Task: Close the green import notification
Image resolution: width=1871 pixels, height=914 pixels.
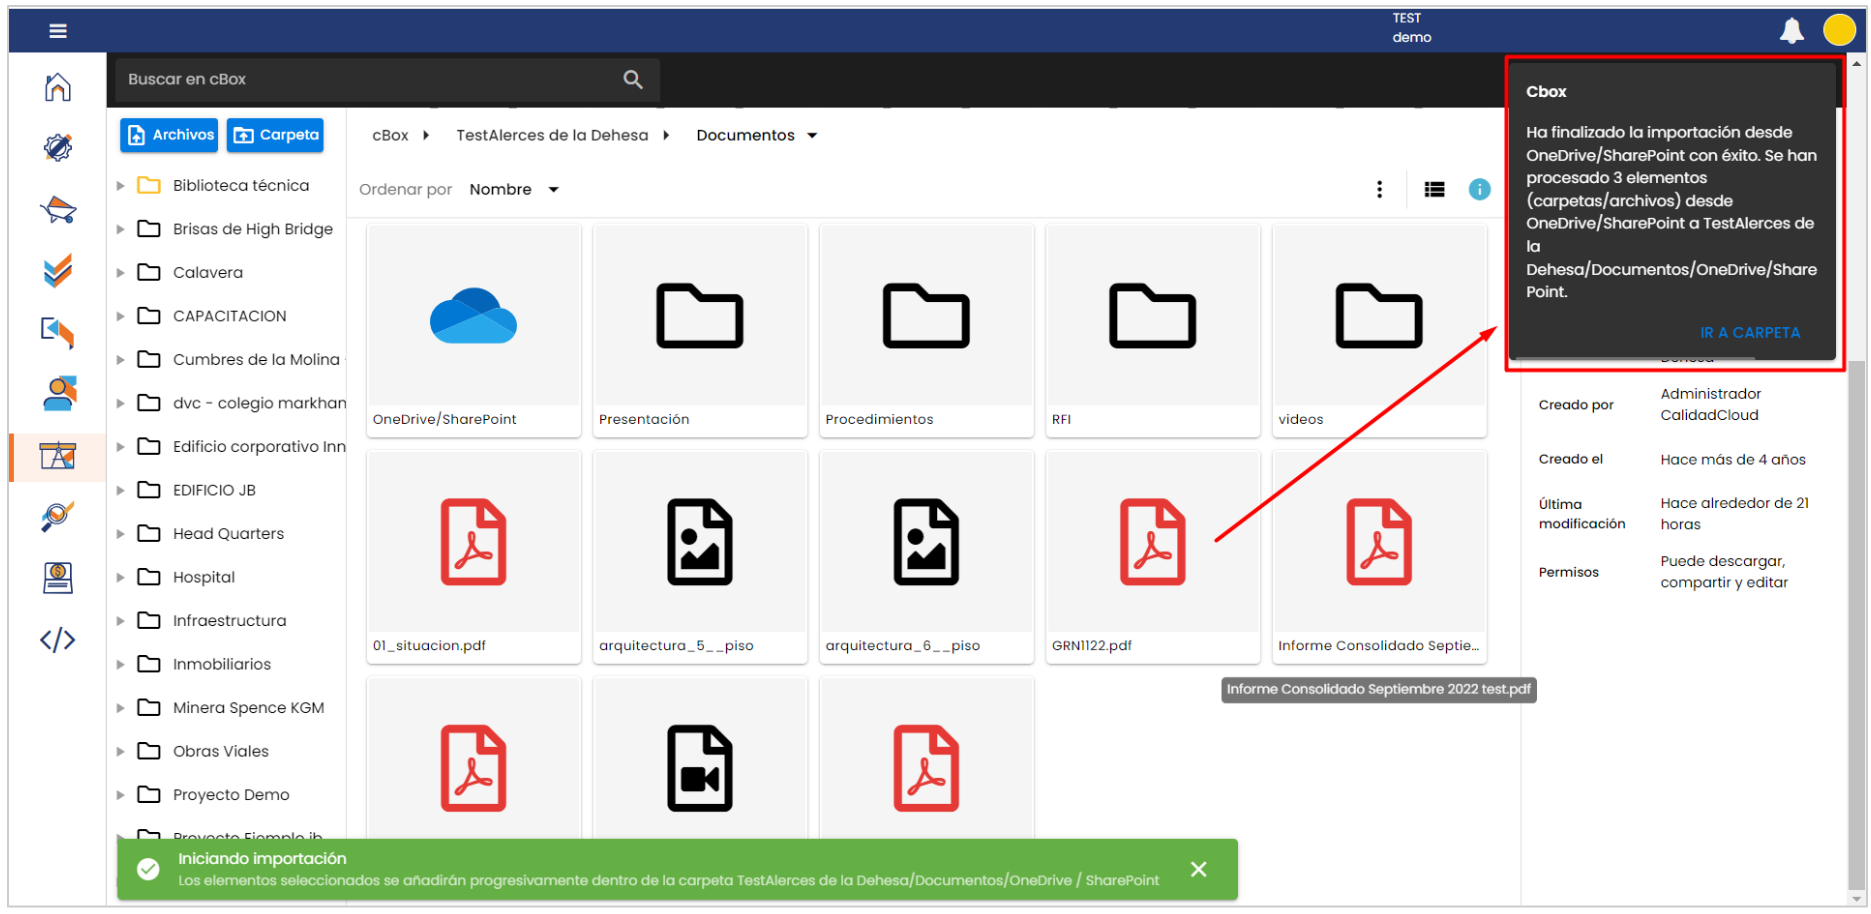Action: [1199, 869]
